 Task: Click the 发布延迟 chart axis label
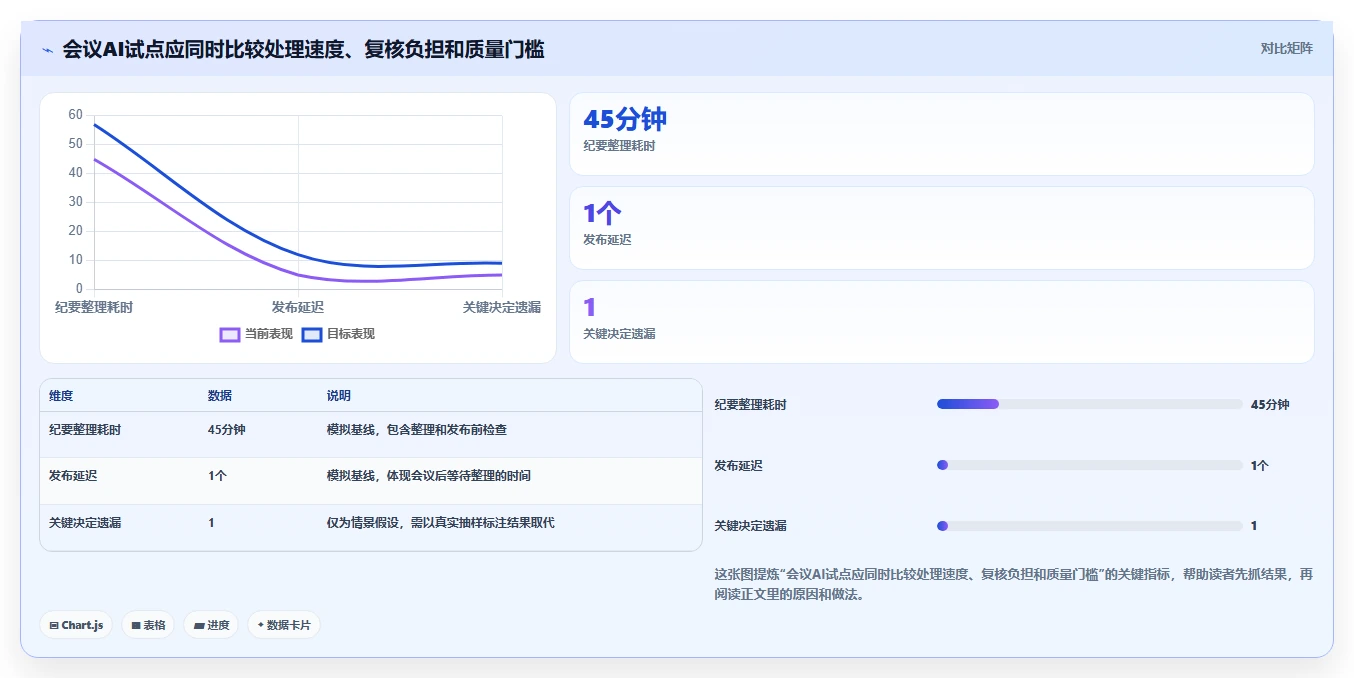[298, 307]
